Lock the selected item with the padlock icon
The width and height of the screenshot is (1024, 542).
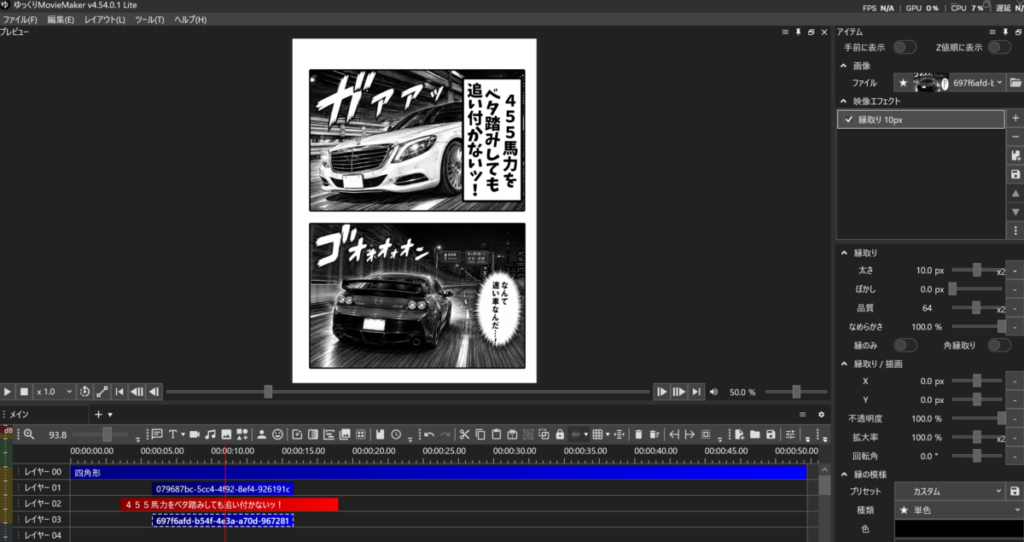click(x=560, y=434)
